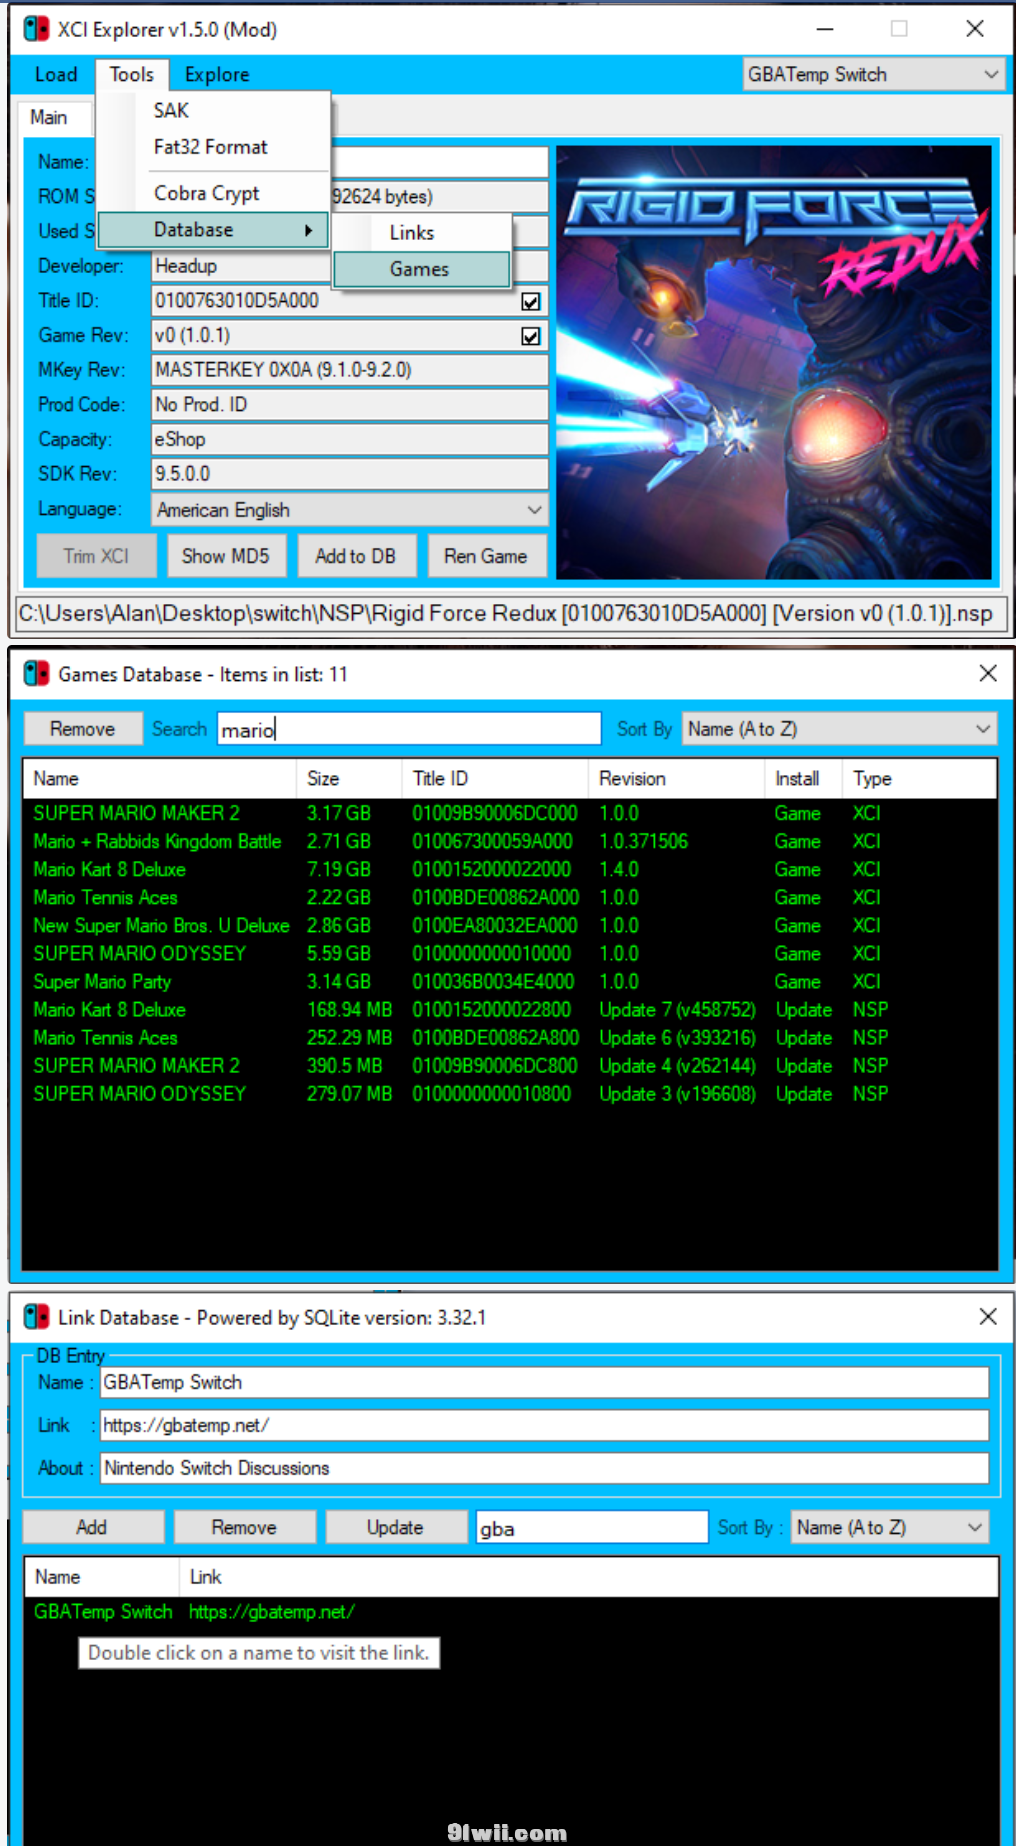This screenshot has height=1846, width=1016.
Task: Click the Add to DB button
Action: click(x=356, y=556)
